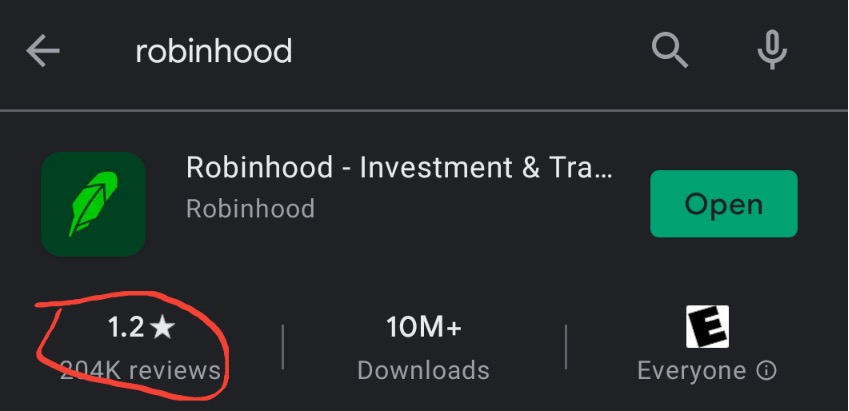Click the magnifying glass search icon

pos(670,49)
